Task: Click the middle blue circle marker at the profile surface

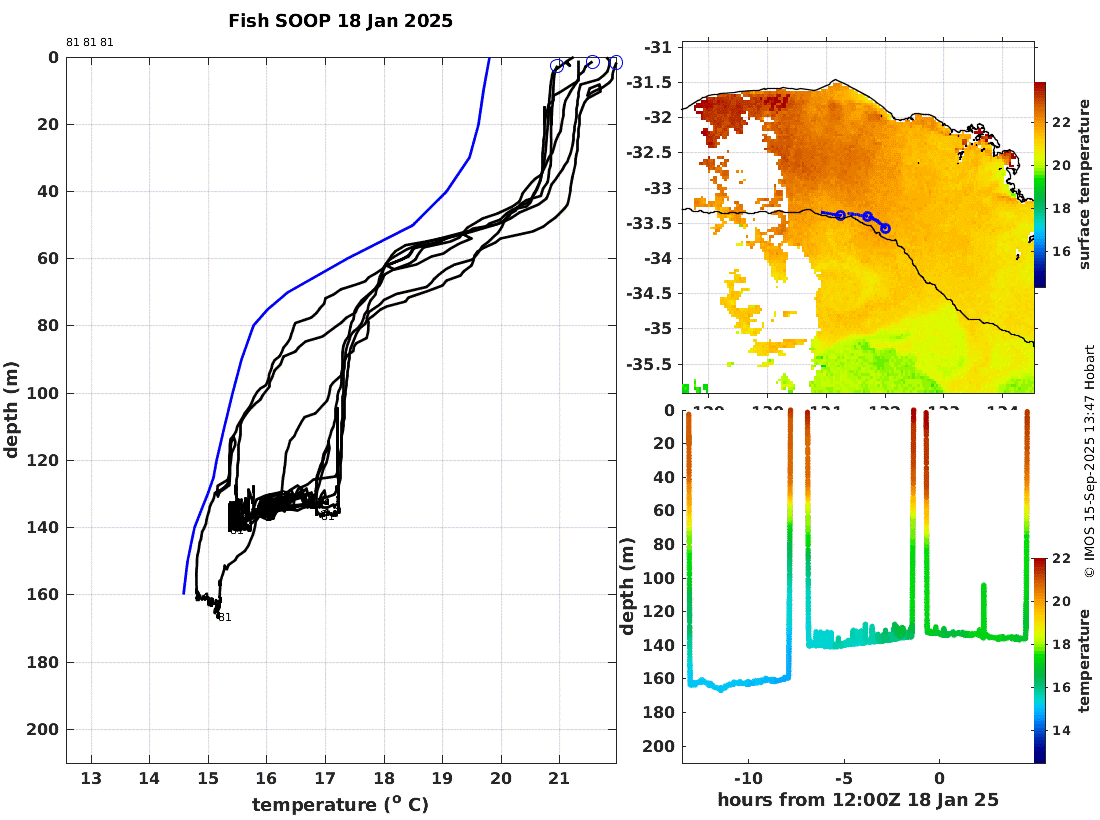Action: [593, 62]
